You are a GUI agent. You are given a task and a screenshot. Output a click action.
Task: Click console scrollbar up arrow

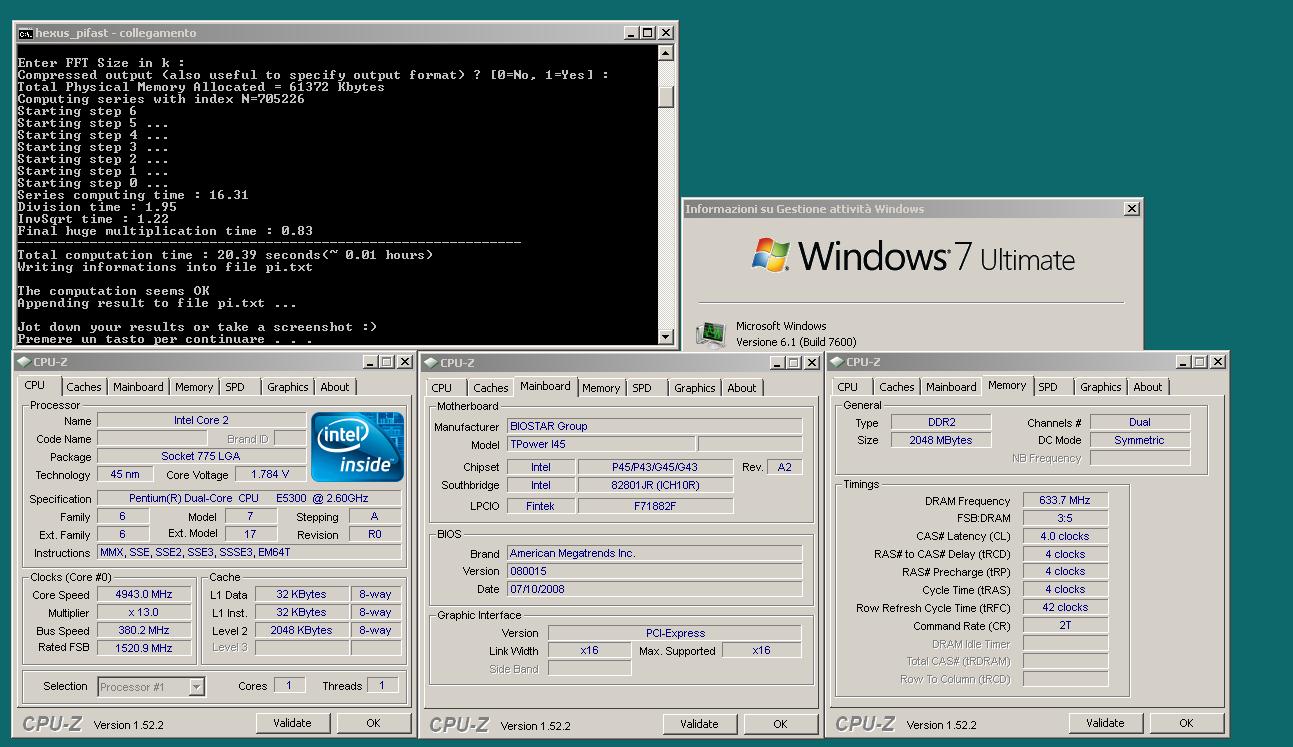[x=666, y=53]
